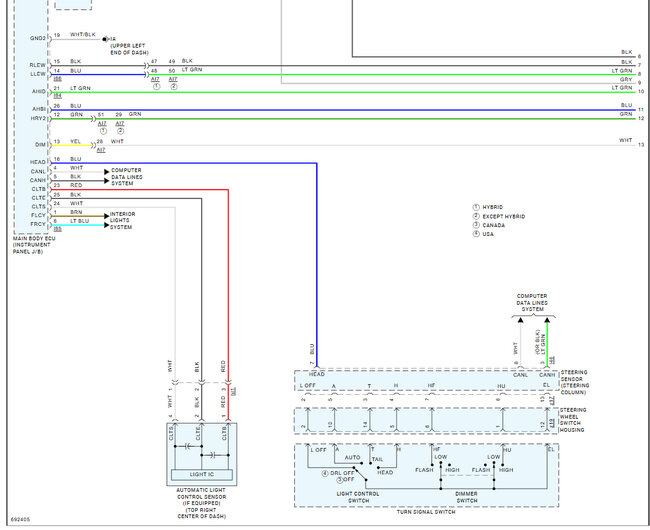The height and width of the screenshot is (530, 650).
Task: Click the DIM pin label on ECU
Action: point(41,145)
